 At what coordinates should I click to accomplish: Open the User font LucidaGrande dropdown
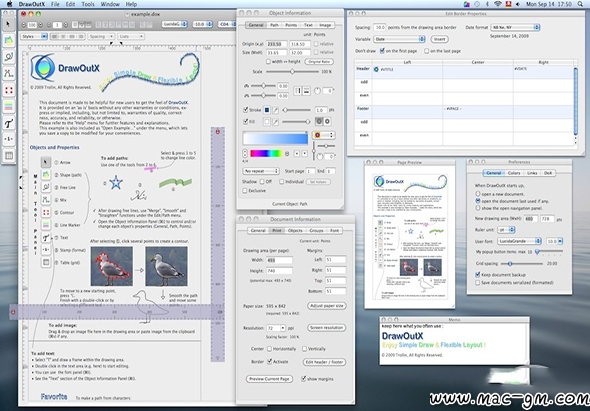tap(520, 241)
